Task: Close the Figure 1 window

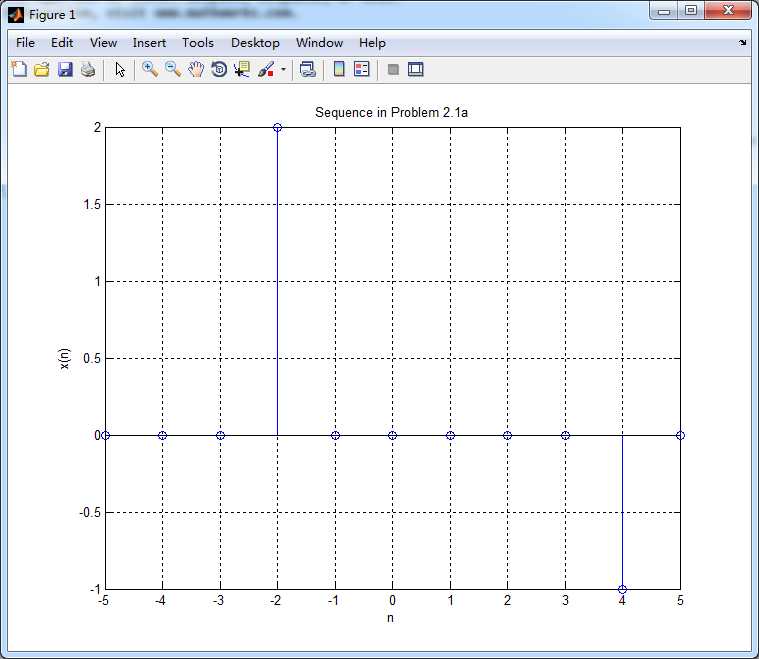Action: [728, 11]
